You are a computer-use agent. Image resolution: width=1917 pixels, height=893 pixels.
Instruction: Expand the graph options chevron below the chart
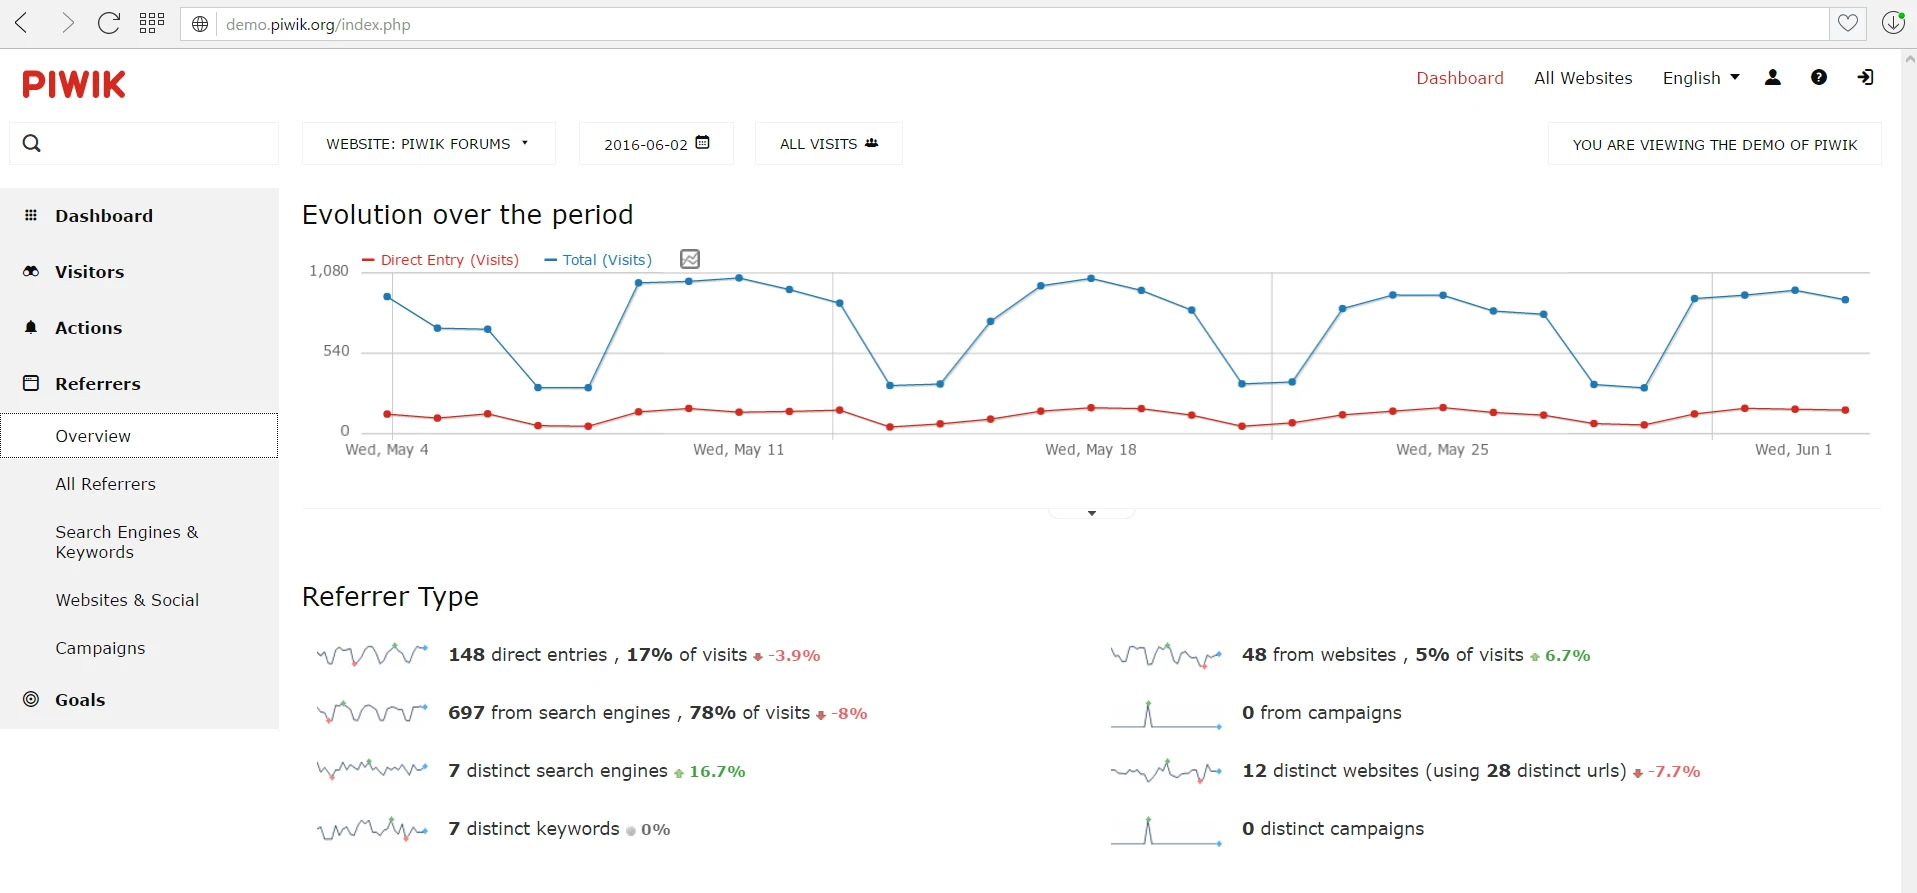[1091, 512]
